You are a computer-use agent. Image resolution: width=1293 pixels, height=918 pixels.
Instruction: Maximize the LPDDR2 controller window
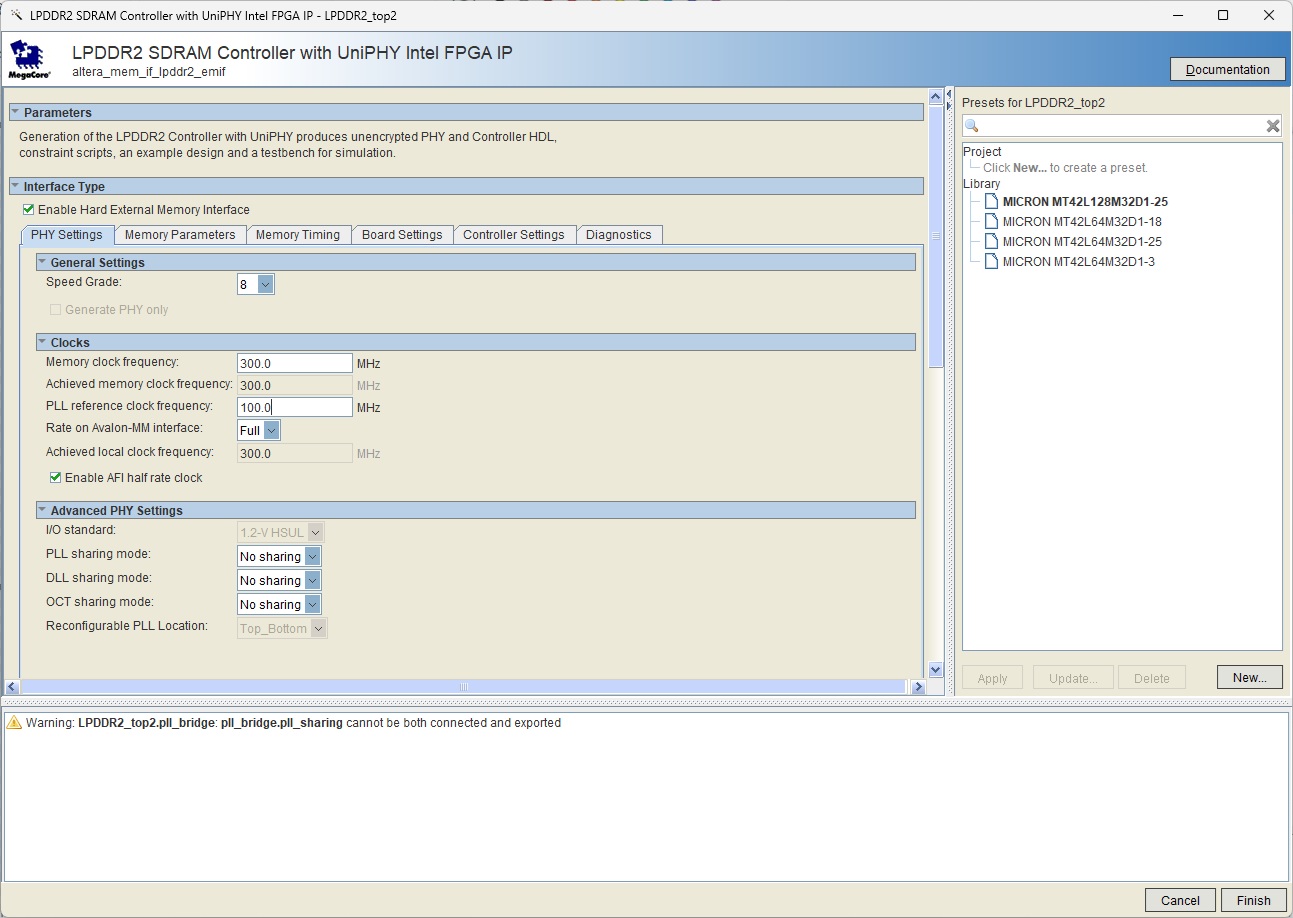(1223, 15)
